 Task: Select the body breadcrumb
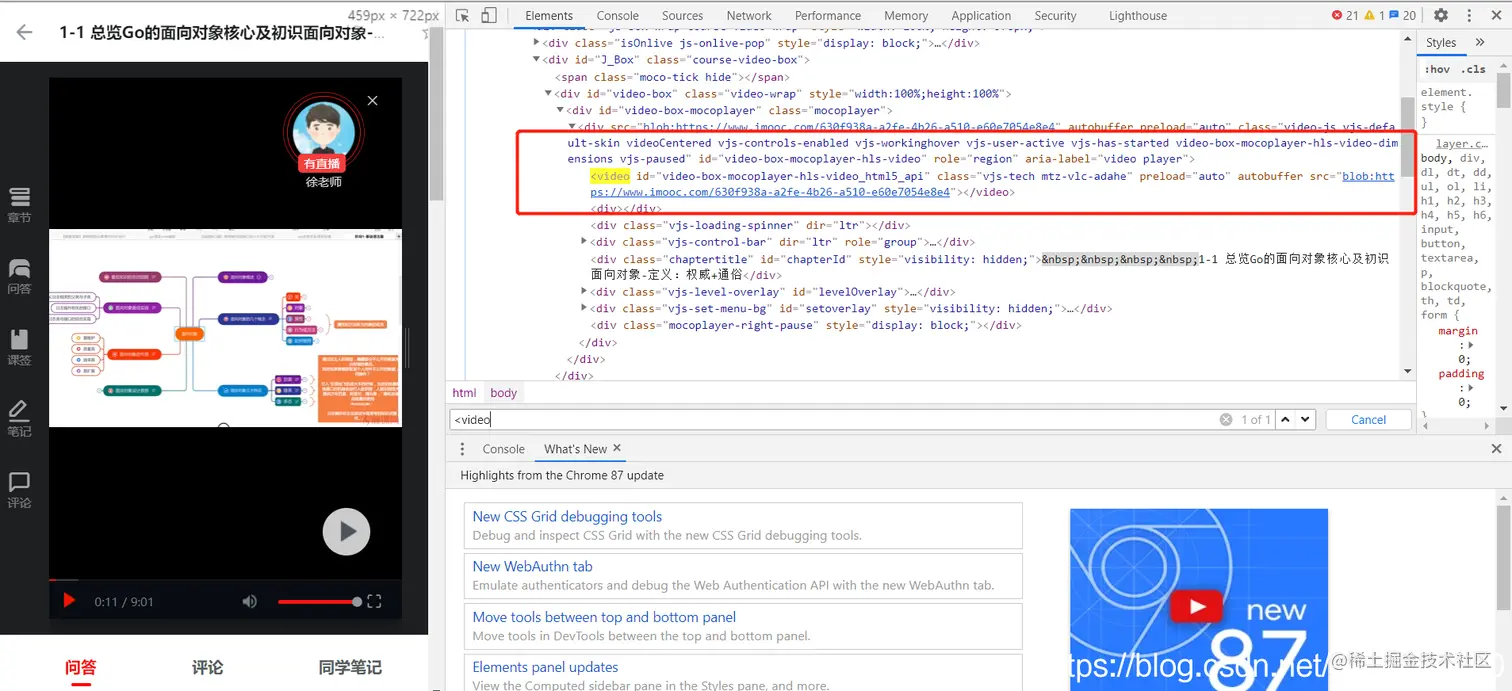coord(504,393)
